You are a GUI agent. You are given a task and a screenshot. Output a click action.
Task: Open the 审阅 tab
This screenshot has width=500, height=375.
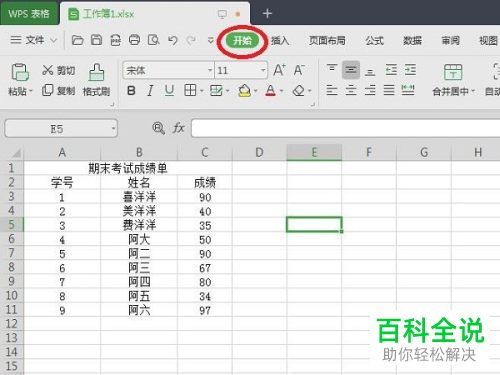[x=451, y=41]
